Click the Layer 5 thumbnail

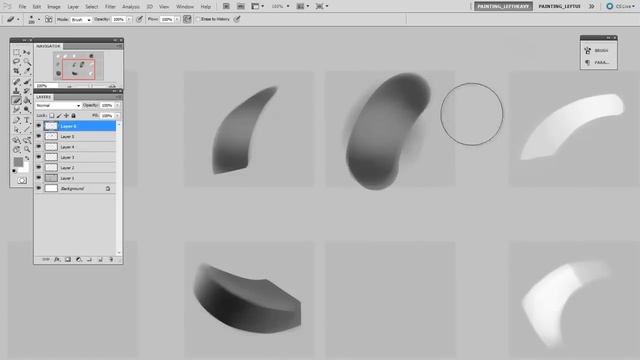point(51,136)
